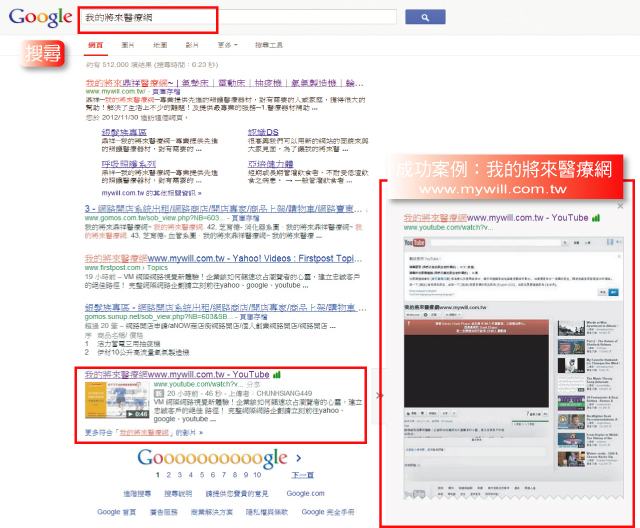Open the 搜尋說明 footer link
Screen dimensions: 640x528
pos(178,494)
